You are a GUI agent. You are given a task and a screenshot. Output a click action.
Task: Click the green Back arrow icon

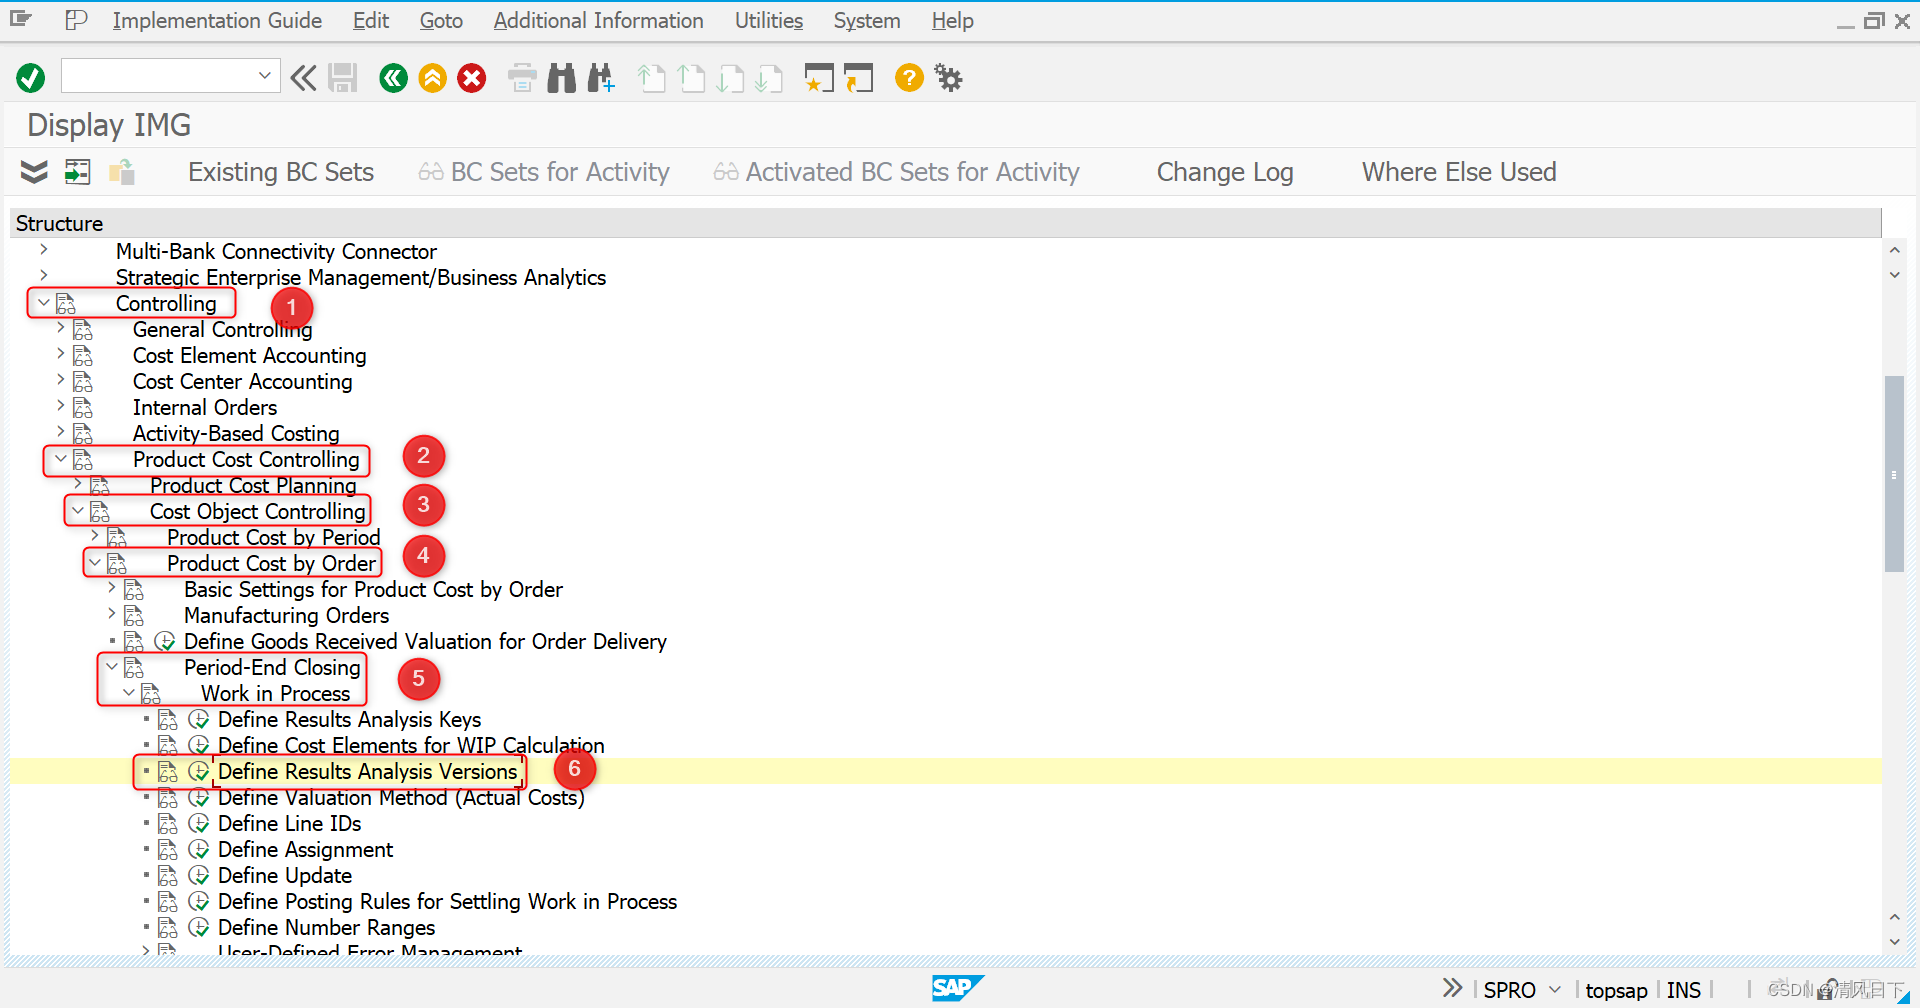[x=394, y=77]
